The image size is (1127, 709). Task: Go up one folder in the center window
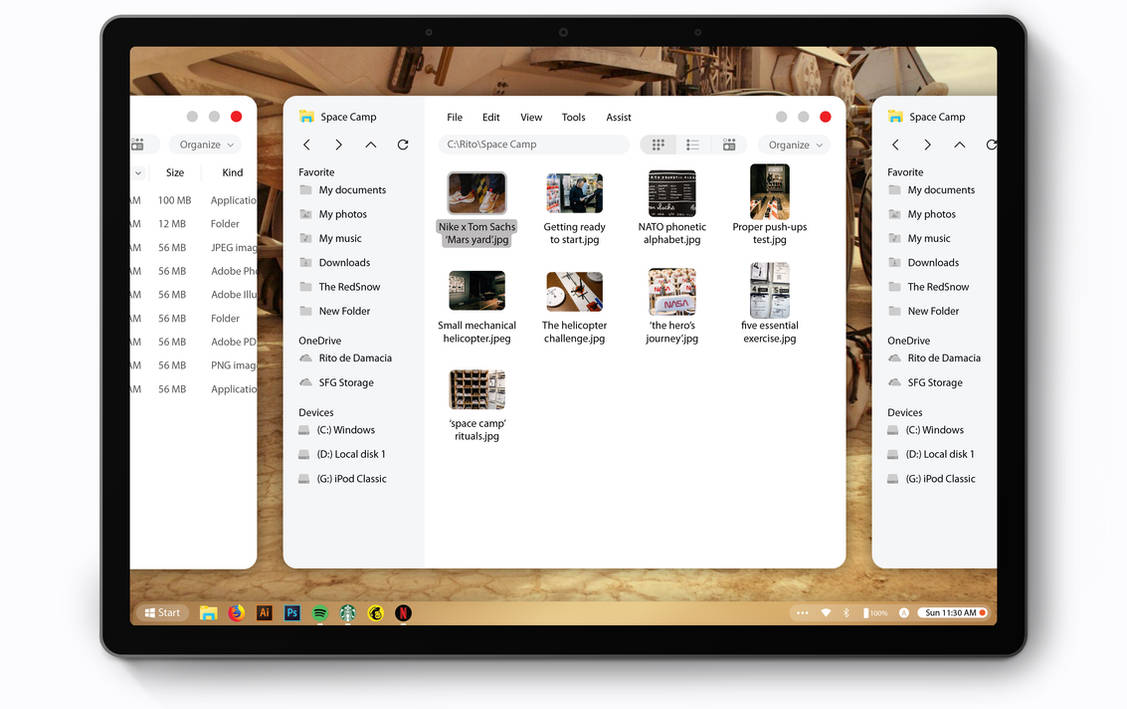pos(371,145)
